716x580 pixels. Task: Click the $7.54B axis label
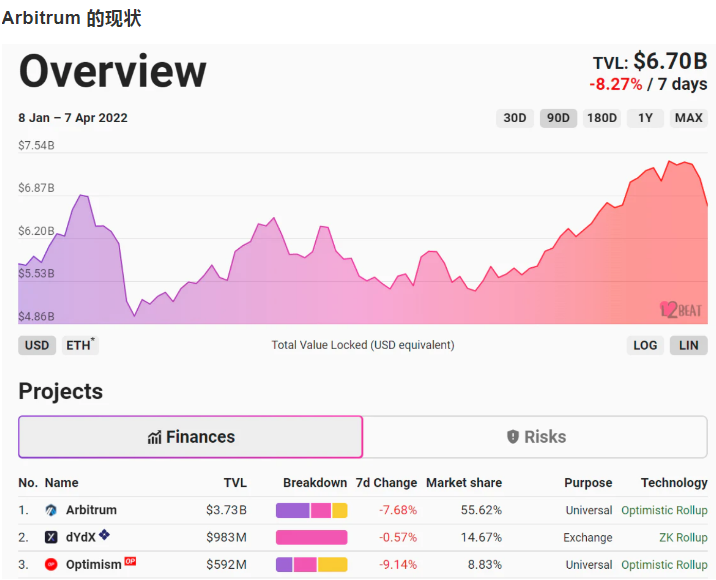36,146
